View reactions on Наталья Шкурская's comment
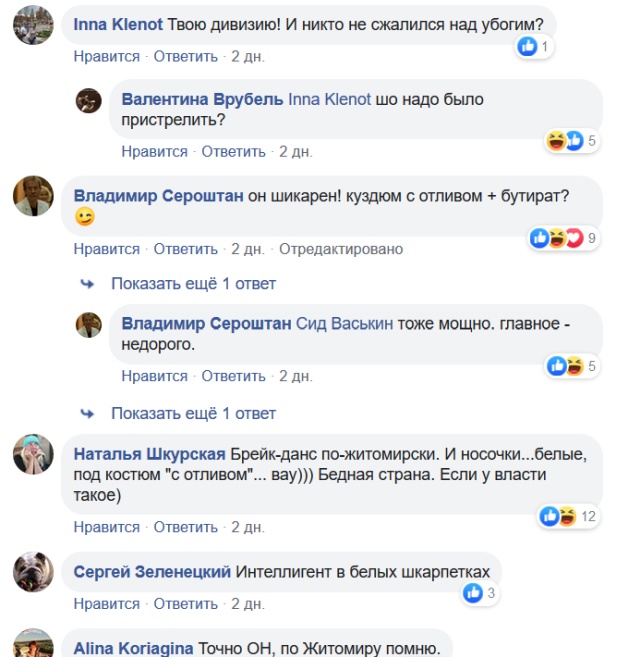The width and height of the screenshot is (640, 657). click(x=567, y=516)
